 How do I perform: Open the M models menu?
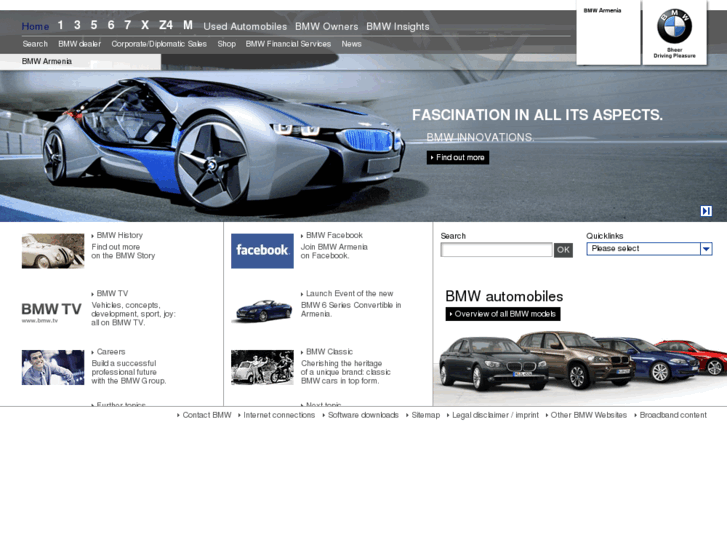click(188, 25)
